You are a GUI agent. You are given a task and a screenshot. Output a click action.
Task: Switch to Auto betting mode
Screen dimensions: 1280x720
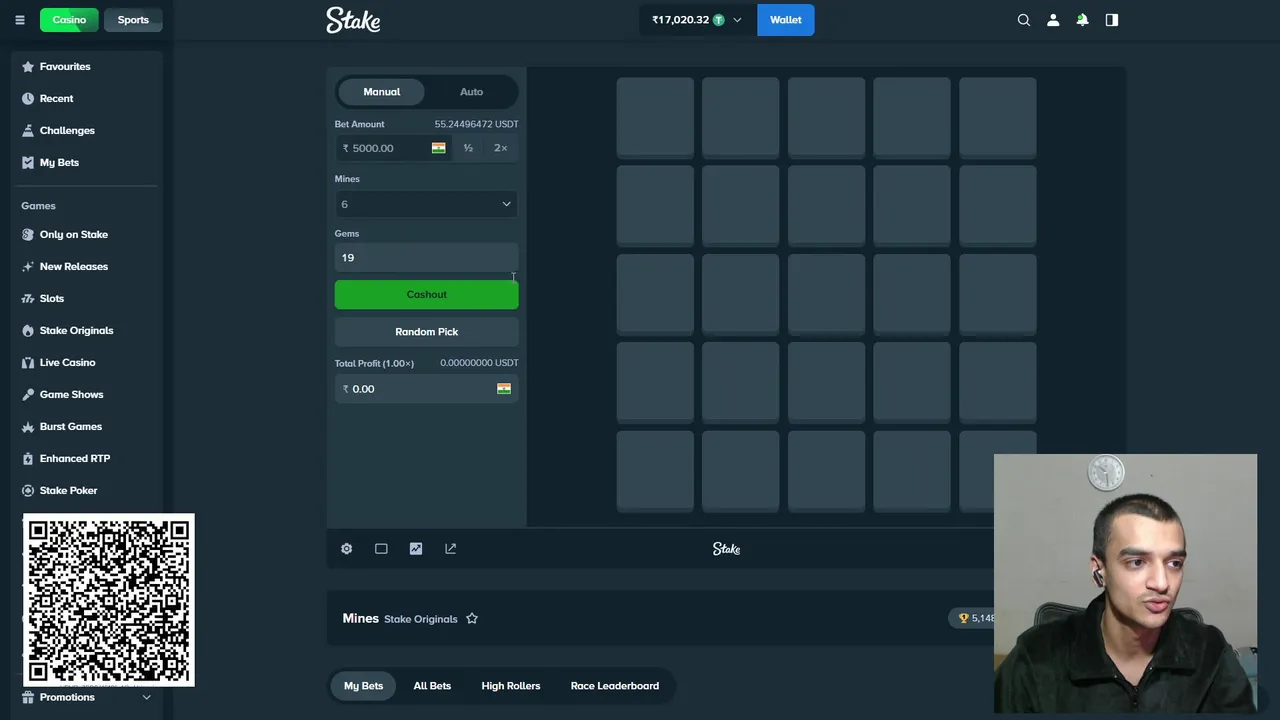(x=471, y=92)
